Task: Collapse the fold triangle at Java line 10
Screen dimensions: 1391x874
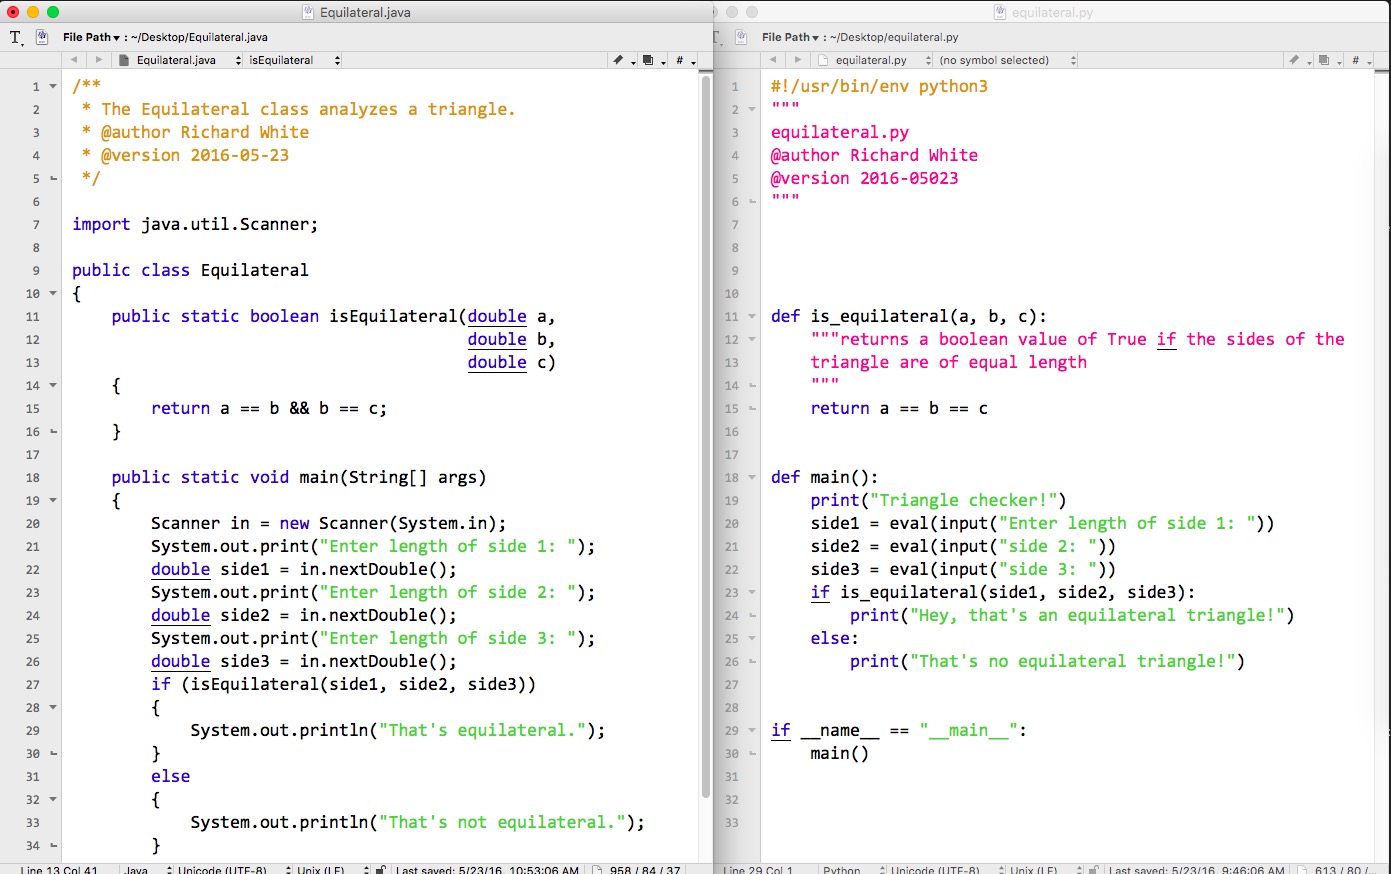Action: click(53, 293)
